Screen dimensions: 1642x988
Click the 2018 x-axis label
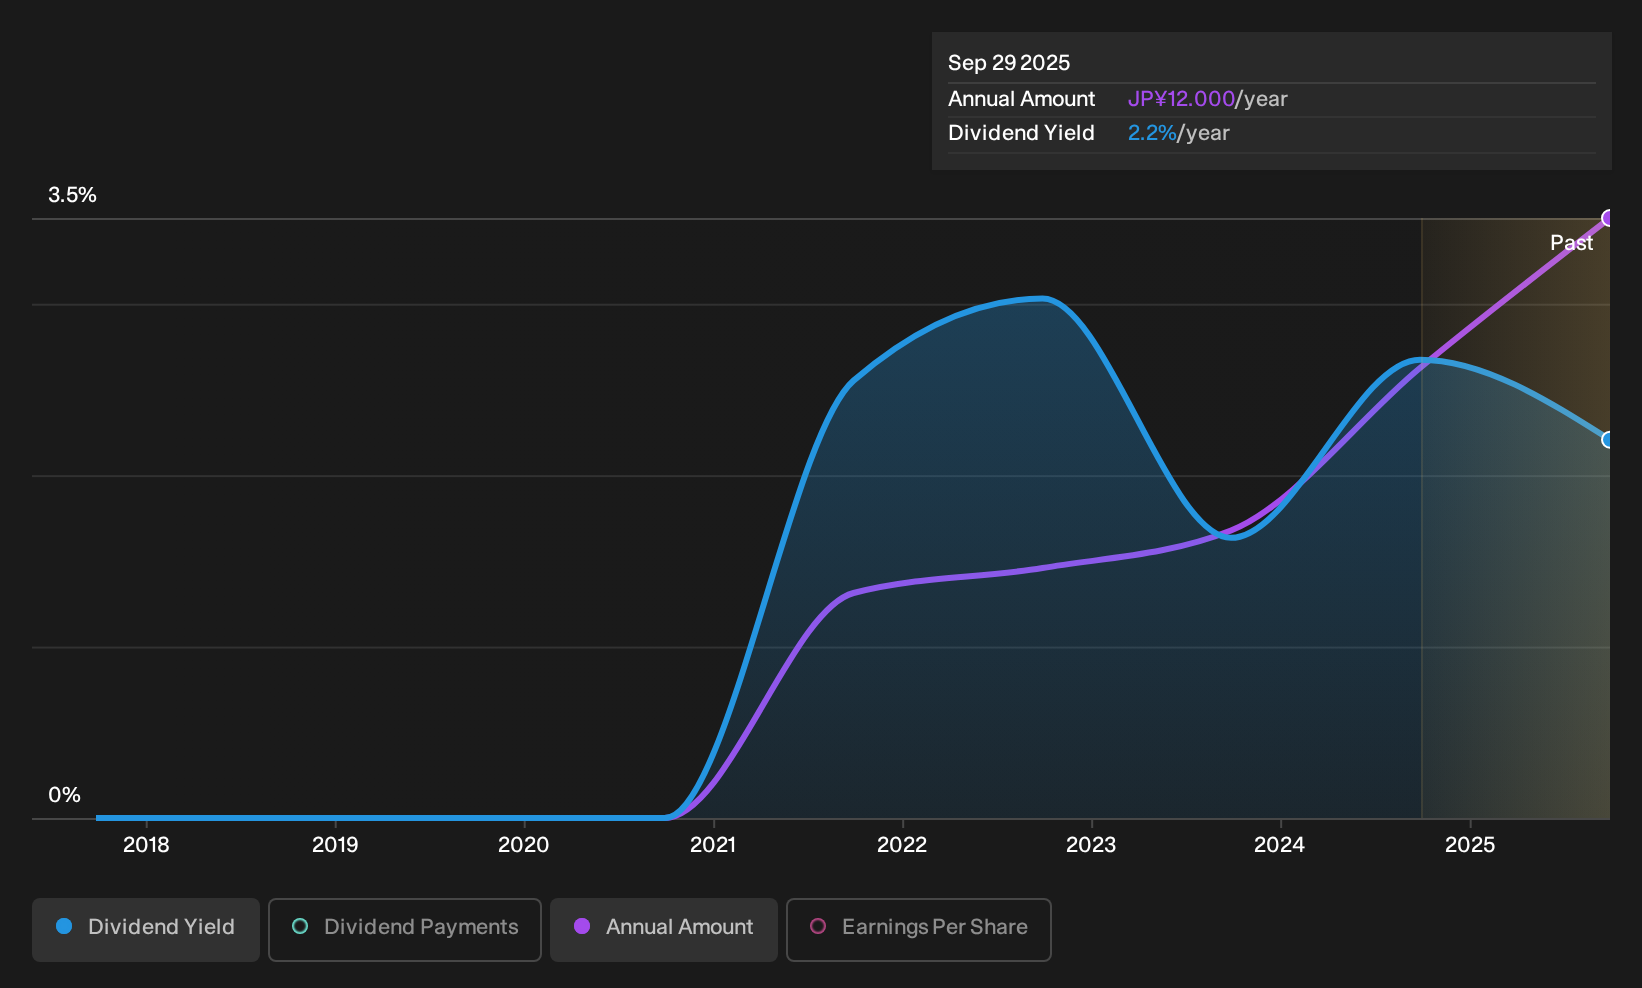146,845
